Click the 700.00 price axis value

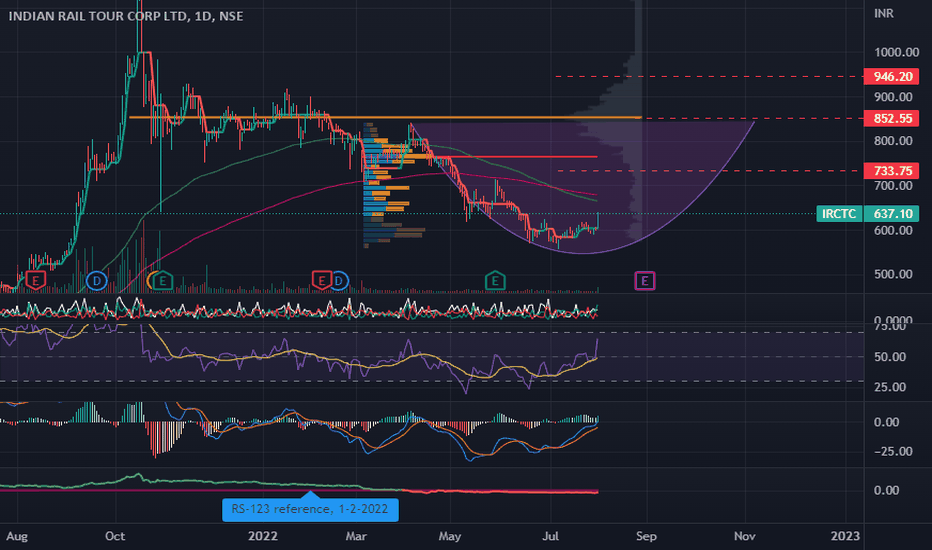[x=893, y=186]
